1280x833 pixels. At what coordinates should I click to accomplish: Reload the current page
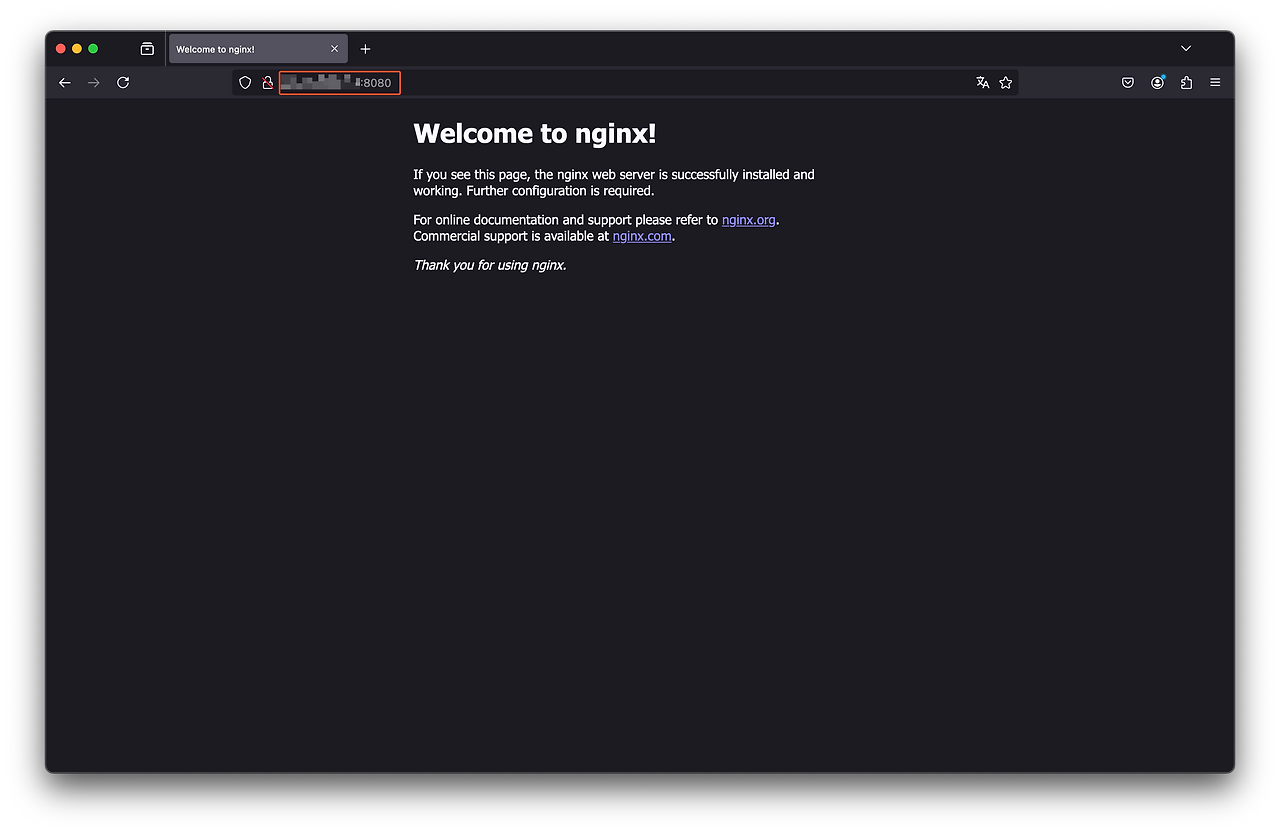(123, 83)
